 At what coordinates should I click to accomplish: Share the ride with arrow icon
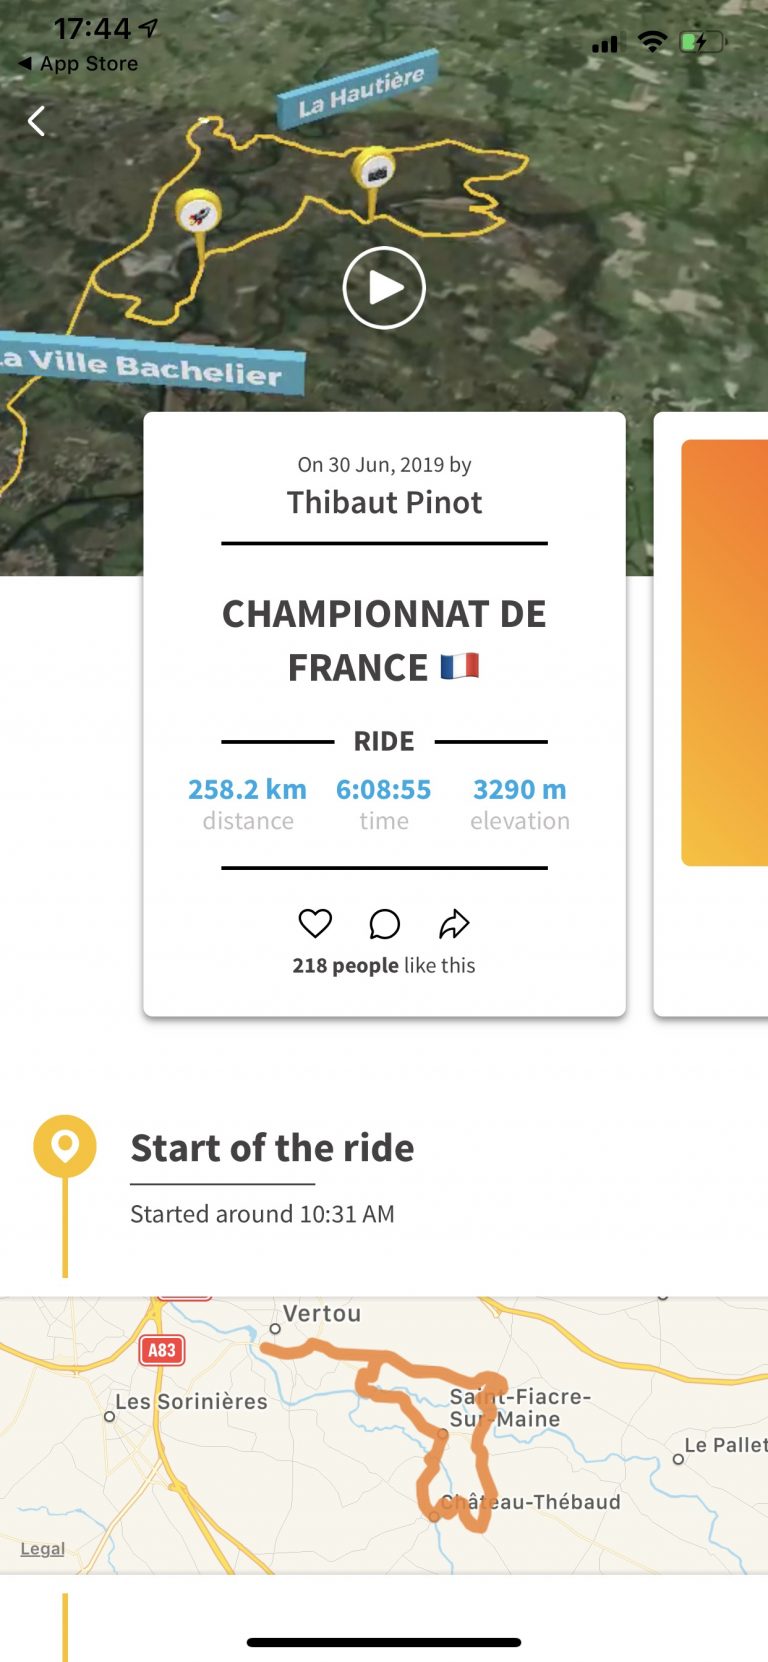point(454,924)
